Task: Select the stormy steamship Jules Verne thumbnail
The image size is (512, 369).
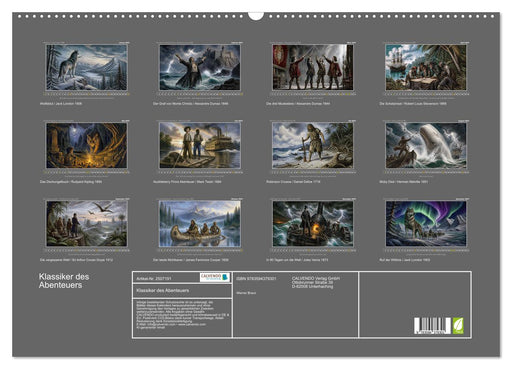Action: point(313,224)
